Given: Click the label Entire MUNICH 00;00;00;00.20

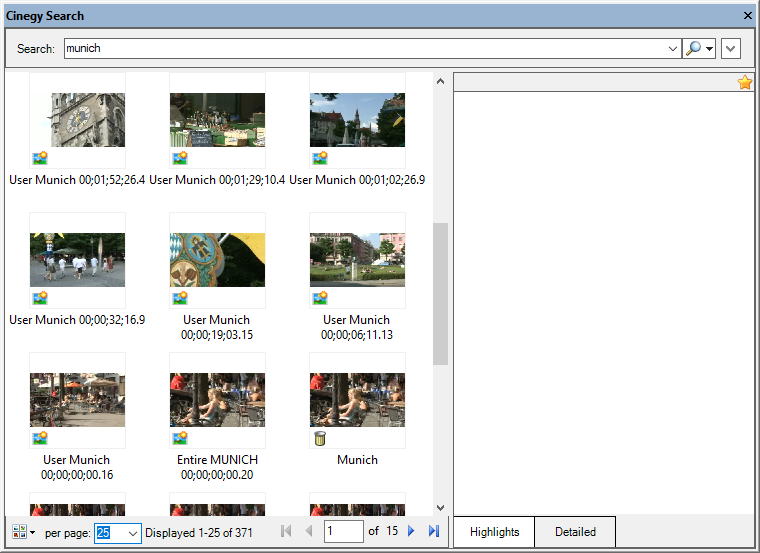Looking at the screenshot, I should click(217, 467).
